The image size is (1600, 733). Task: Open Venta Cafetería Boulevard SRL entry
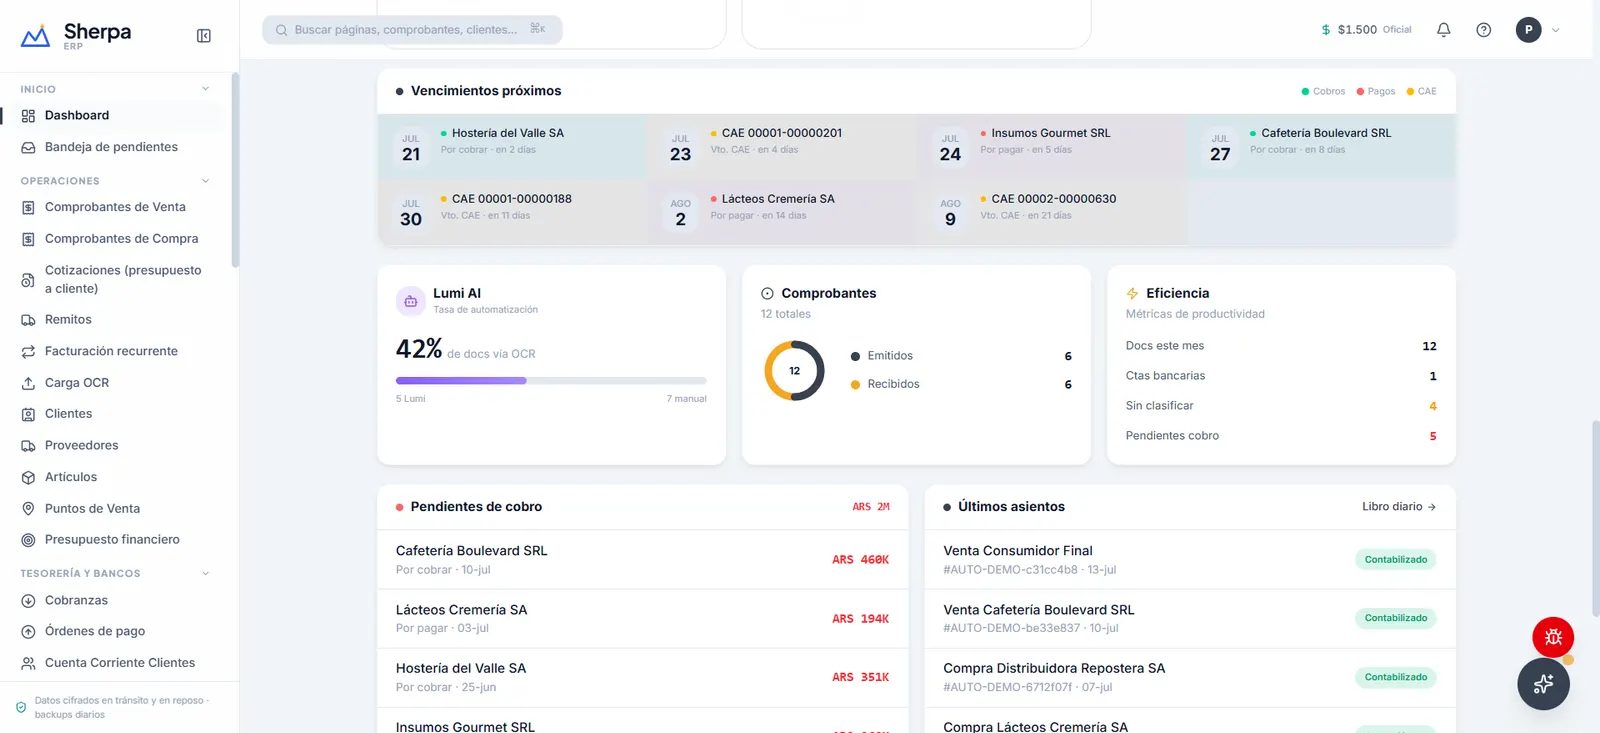coord(1190,619)
